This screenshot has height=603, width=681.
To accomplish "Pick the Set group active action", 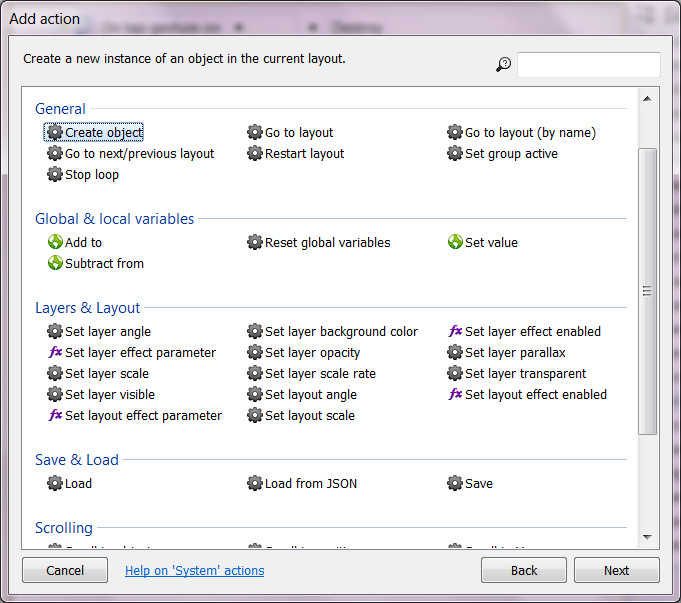I will 511,154.
